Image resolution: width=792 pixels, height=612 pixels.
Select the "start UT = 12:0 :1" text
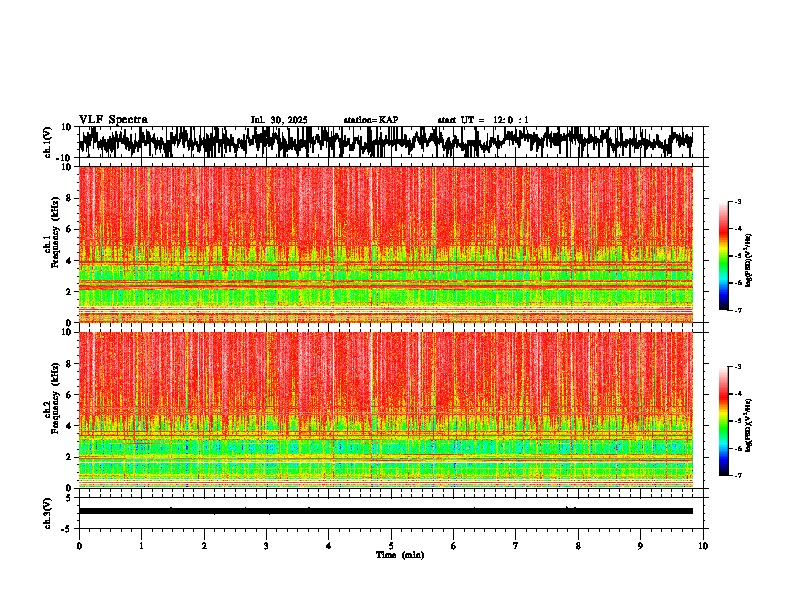[x=483, y=120]
